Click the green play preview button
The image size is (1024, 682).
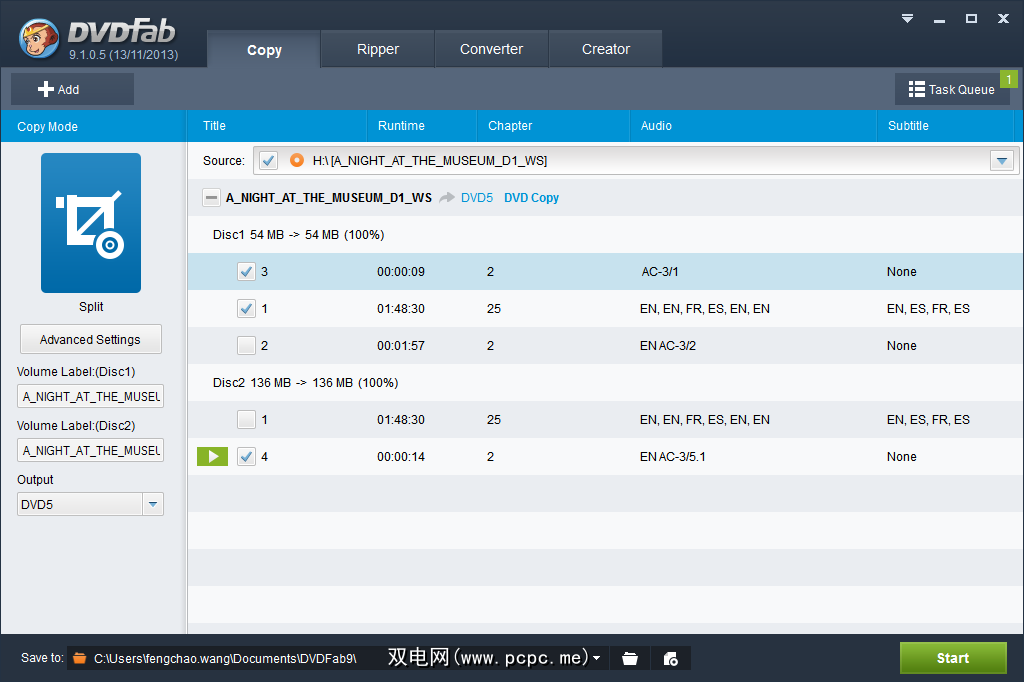point(212,457)
